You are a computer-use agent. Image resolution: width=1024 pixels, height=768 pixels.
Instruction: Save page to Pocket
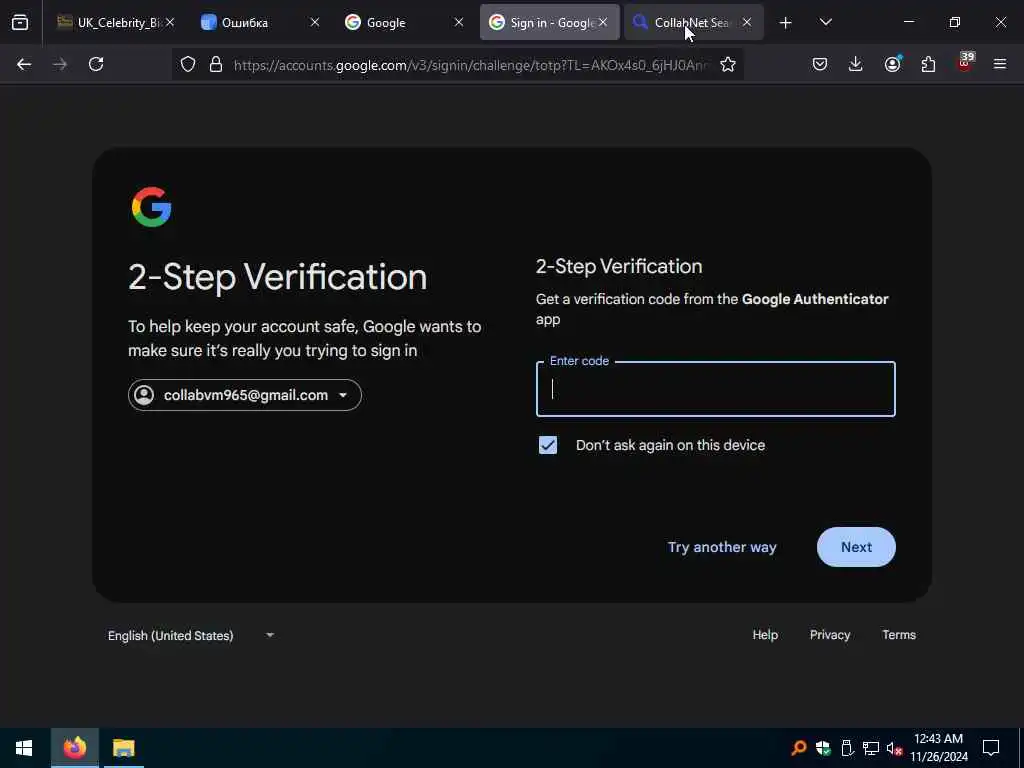click(x=820, y=64)
